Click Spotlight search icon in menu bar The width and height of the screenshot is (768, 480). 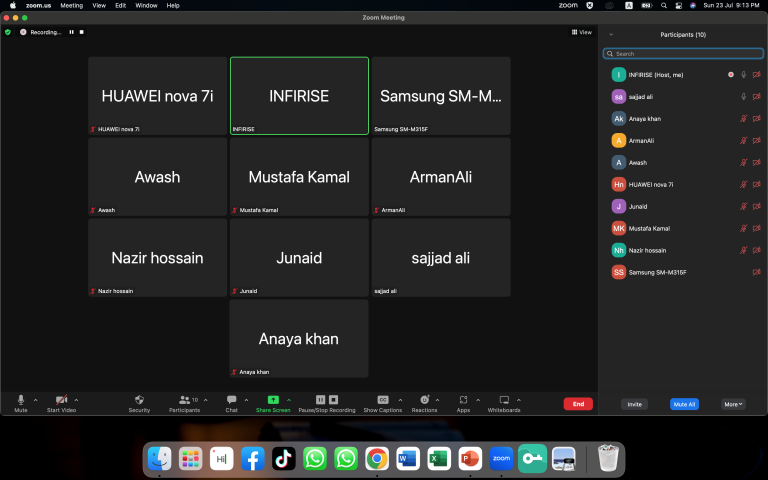(664, 5)
